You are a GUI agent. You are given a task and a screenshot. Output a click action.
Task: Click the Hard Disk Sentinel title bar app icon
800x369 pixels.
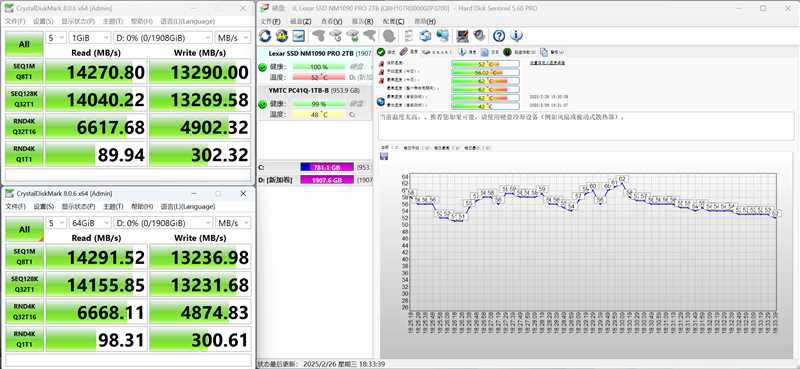264,8
